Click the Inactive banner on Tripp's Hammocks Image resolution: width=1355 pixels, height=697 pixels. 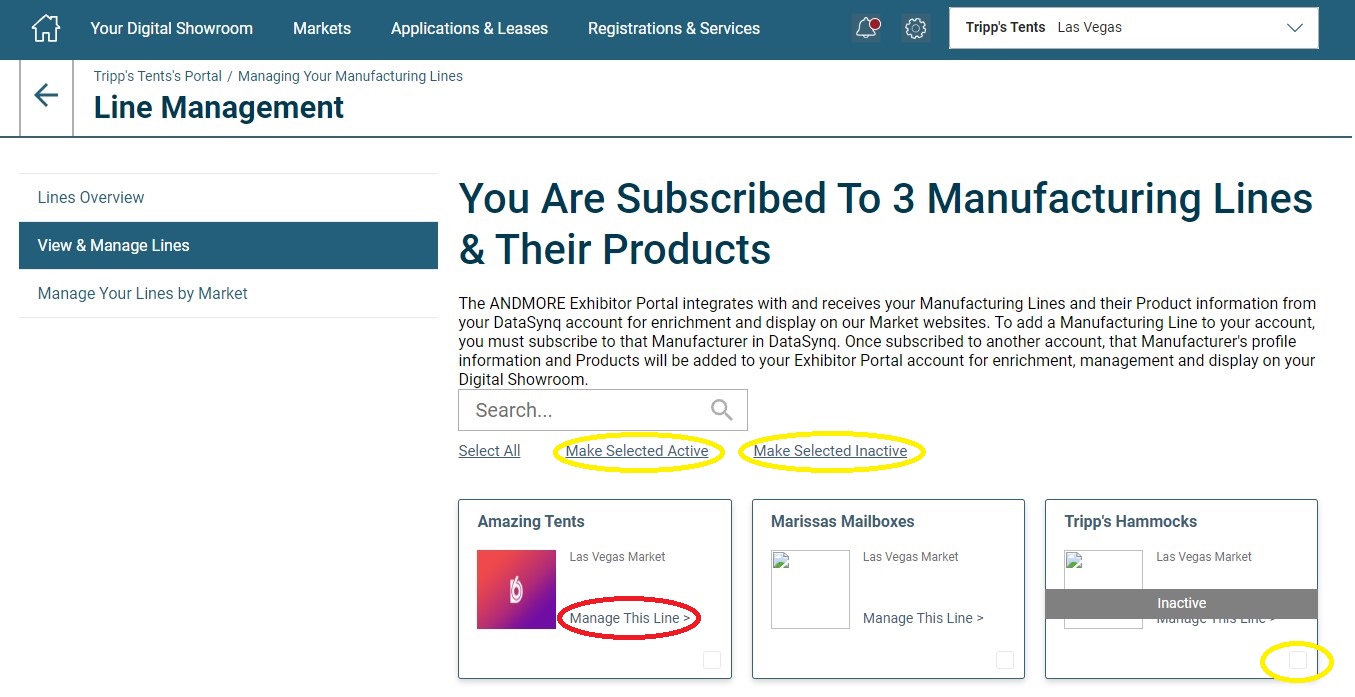(1181, 603)
